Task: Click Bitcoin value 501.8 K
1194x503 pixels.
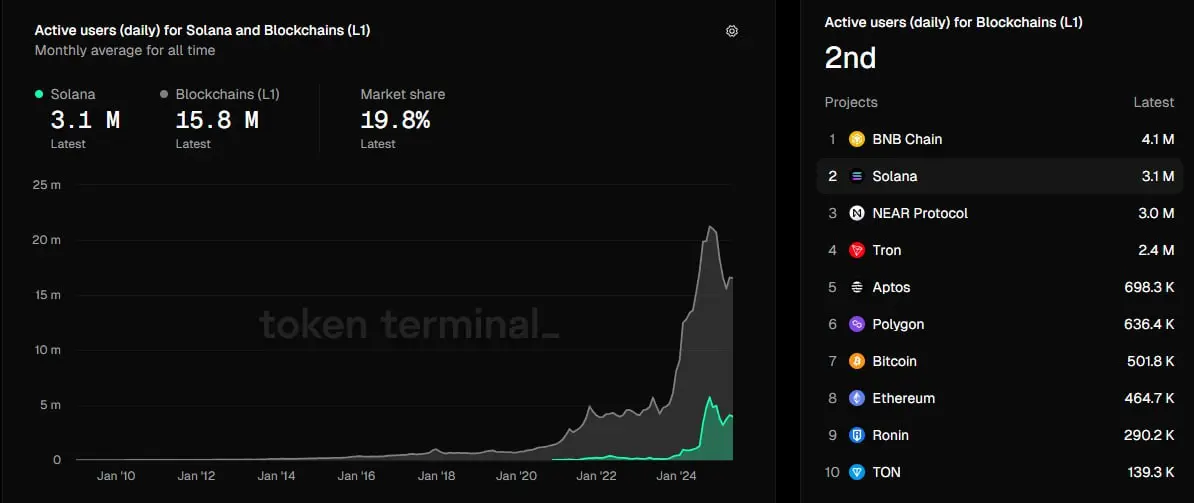Action: click(1150, 361)
